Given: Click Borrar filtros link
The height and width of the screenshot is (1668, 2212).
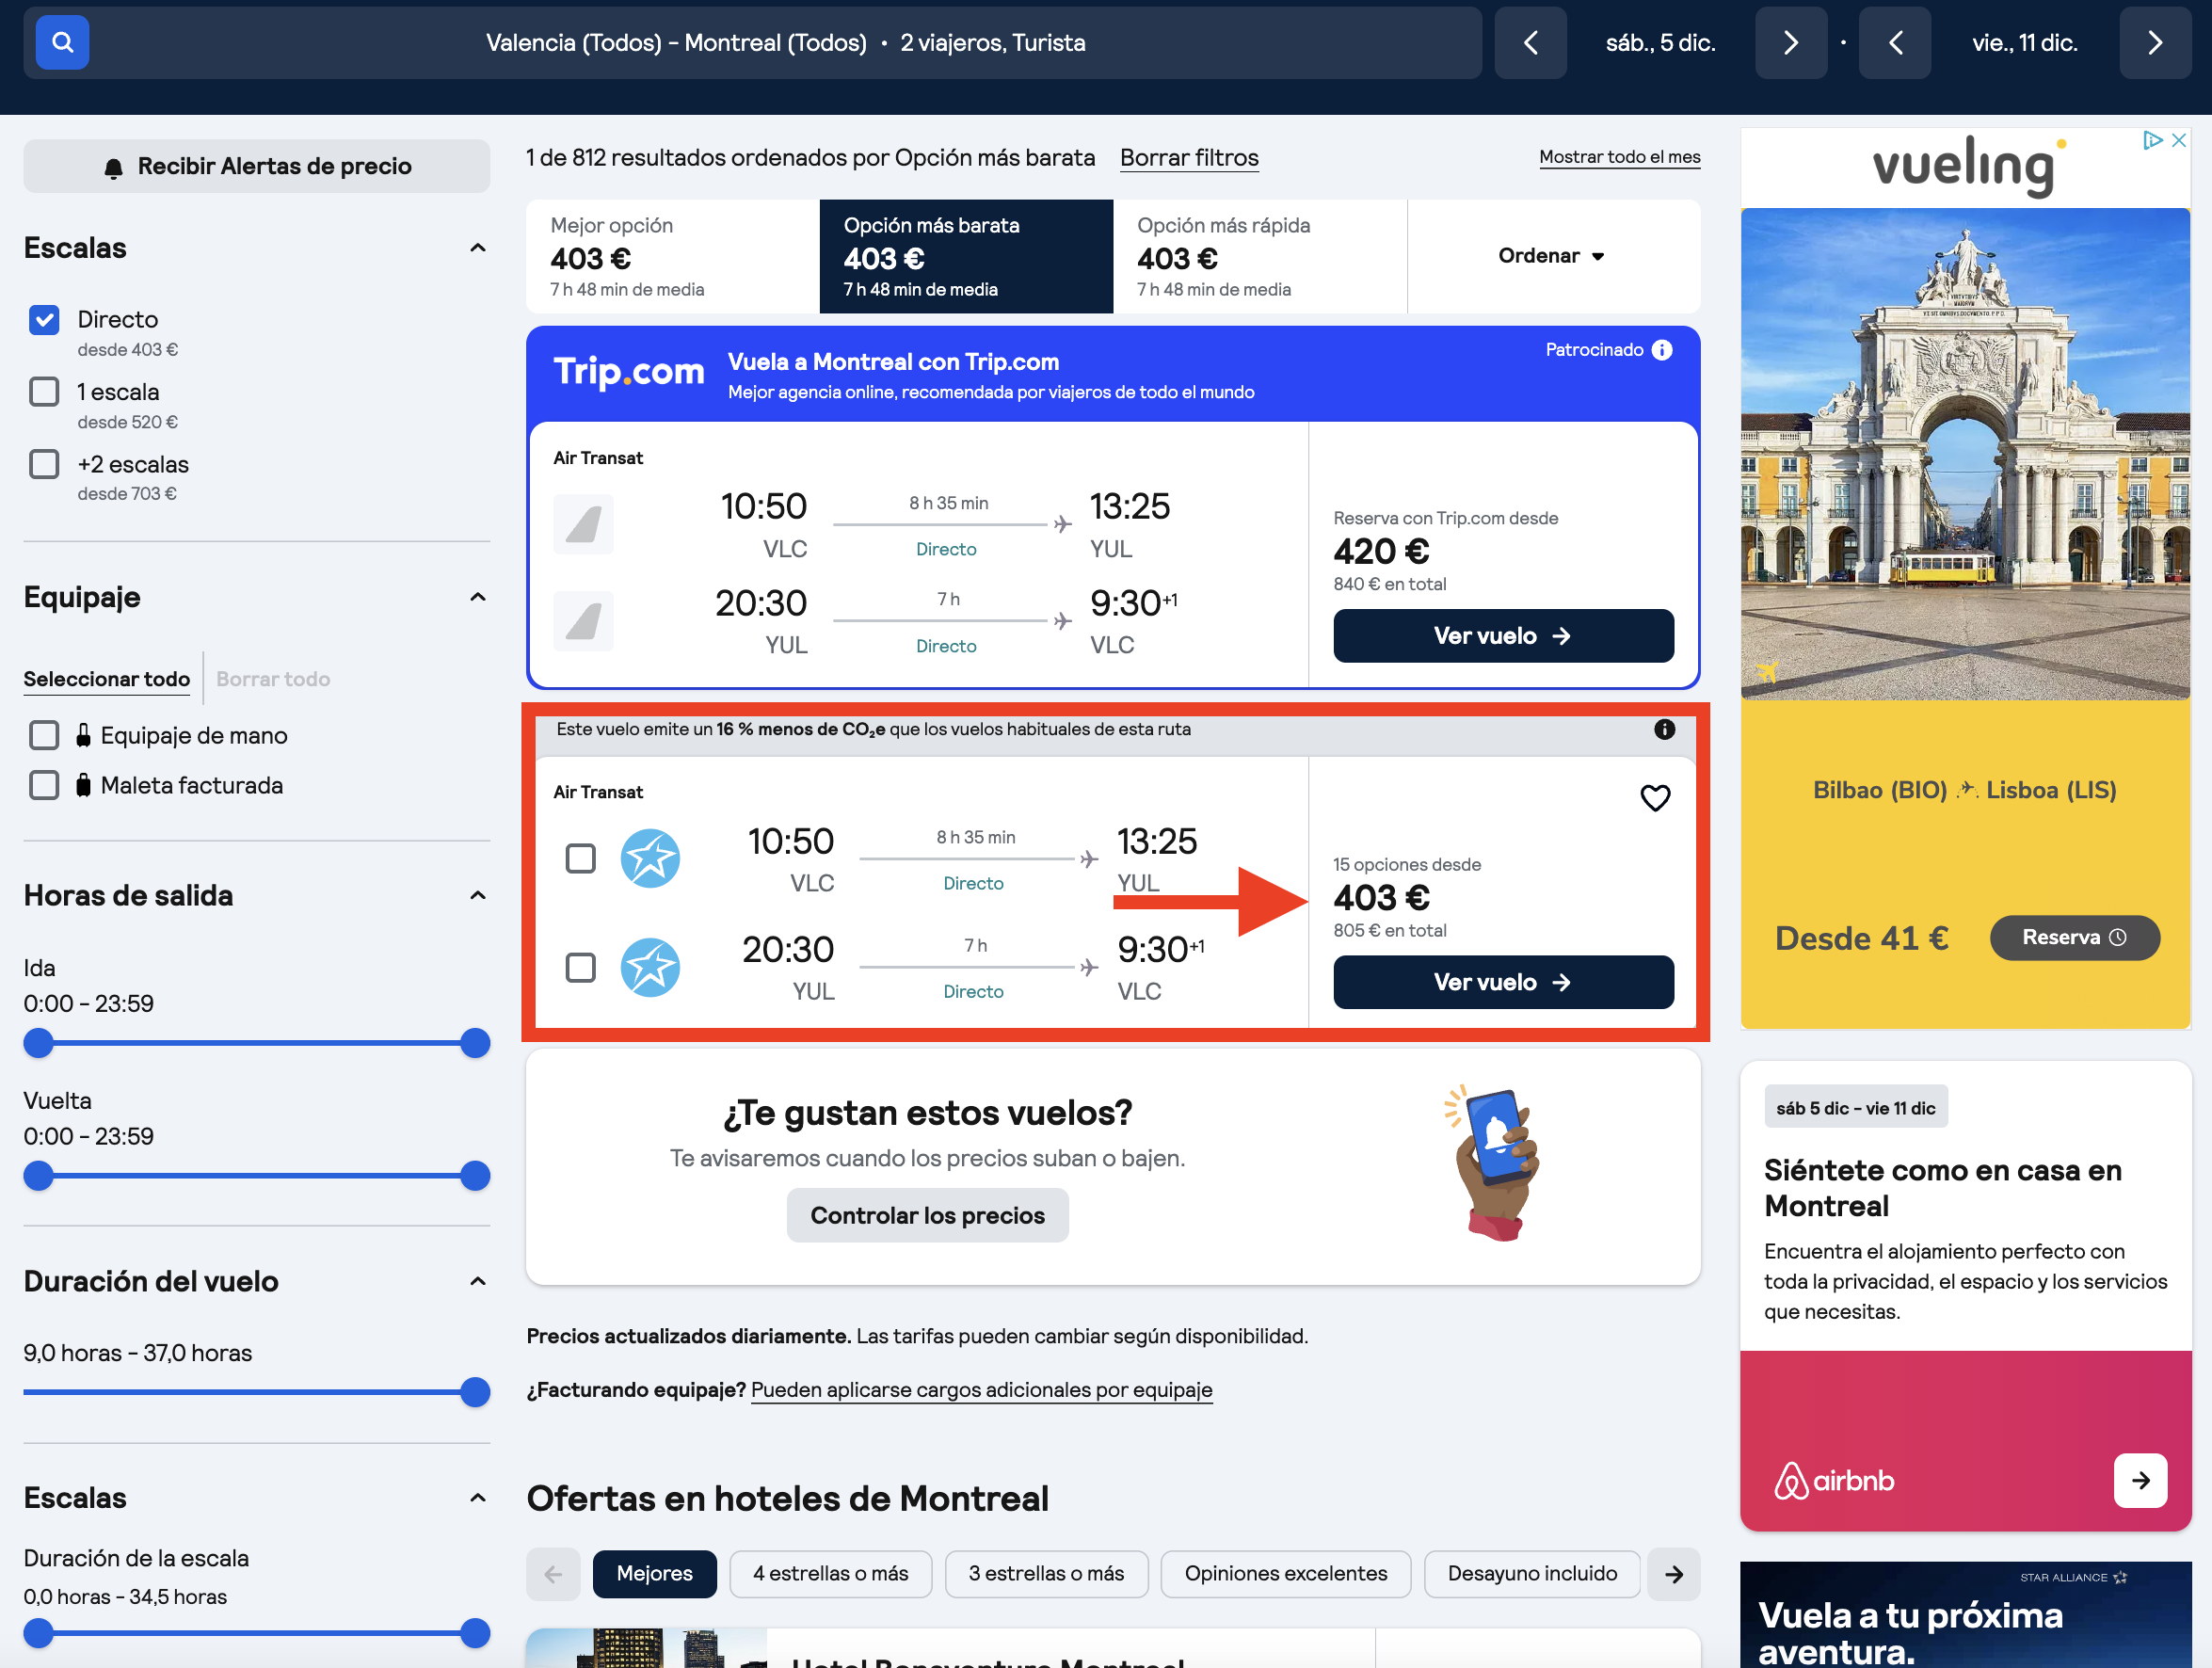Looking at the screenshot, I should tap(1189, 158).
